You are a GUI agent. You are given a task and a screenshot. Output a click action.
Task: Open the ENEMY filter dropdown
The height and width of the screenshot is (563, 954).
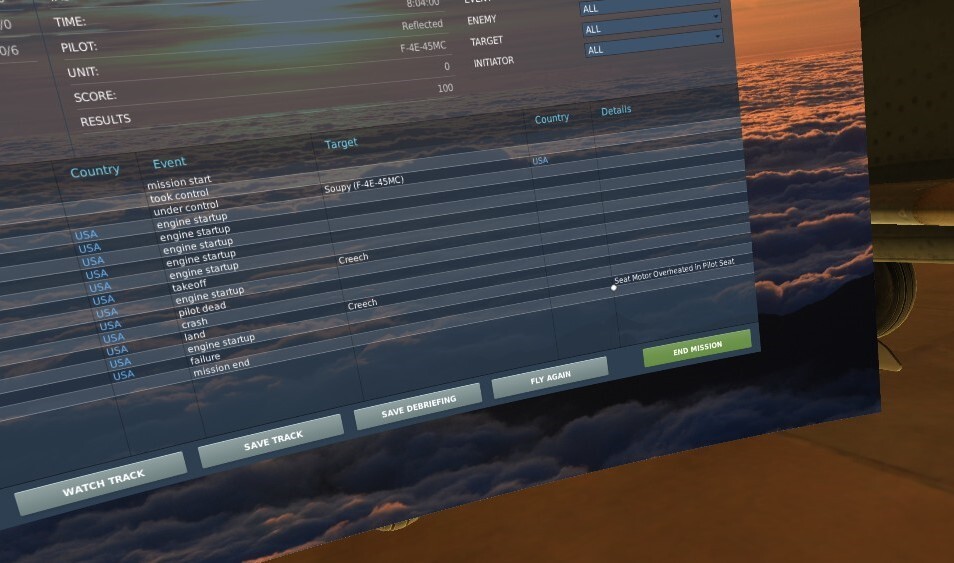click(649, 4)
